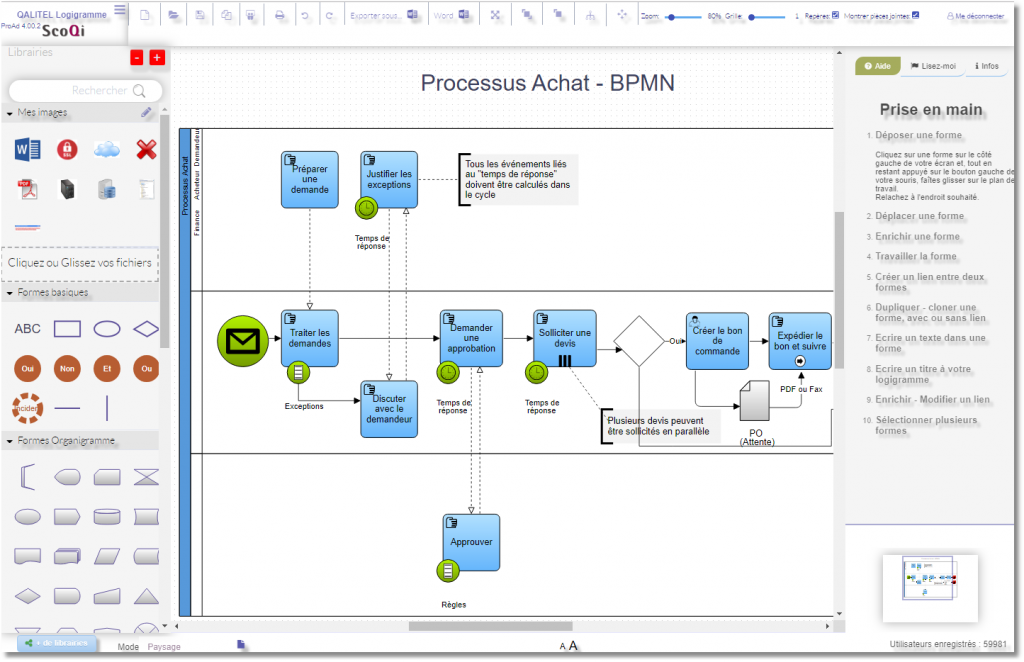Click the Zoom slider handle
This screenshot has height=662, width=1024.
[x=670, y=17]
